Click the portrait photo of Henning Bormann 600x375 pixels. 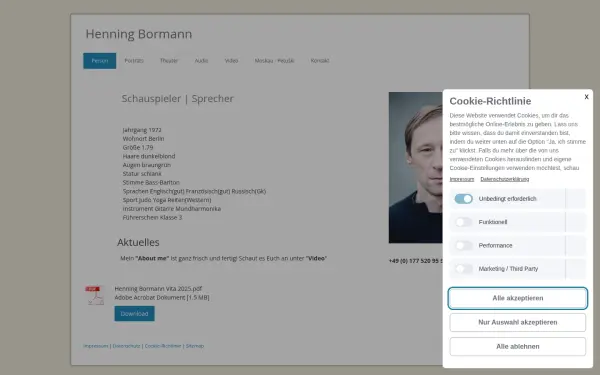(x=416, y=167)
